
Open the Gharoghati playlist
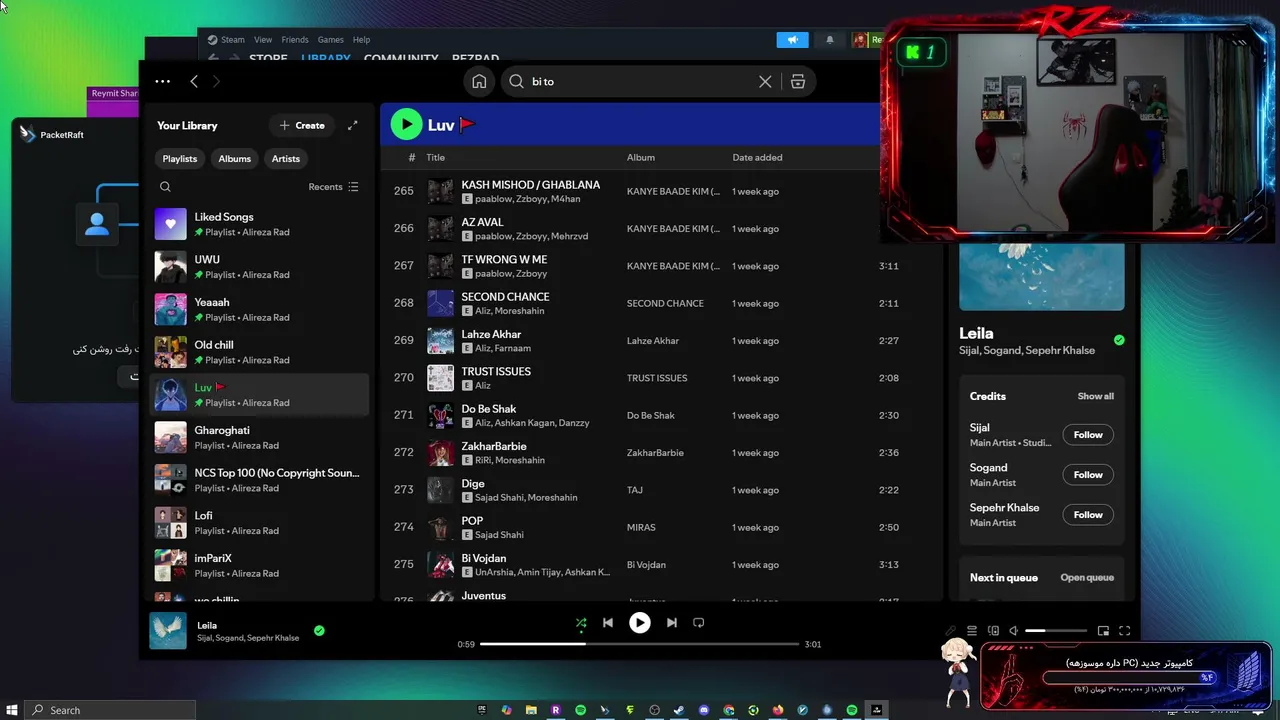[x=259, y=438]
